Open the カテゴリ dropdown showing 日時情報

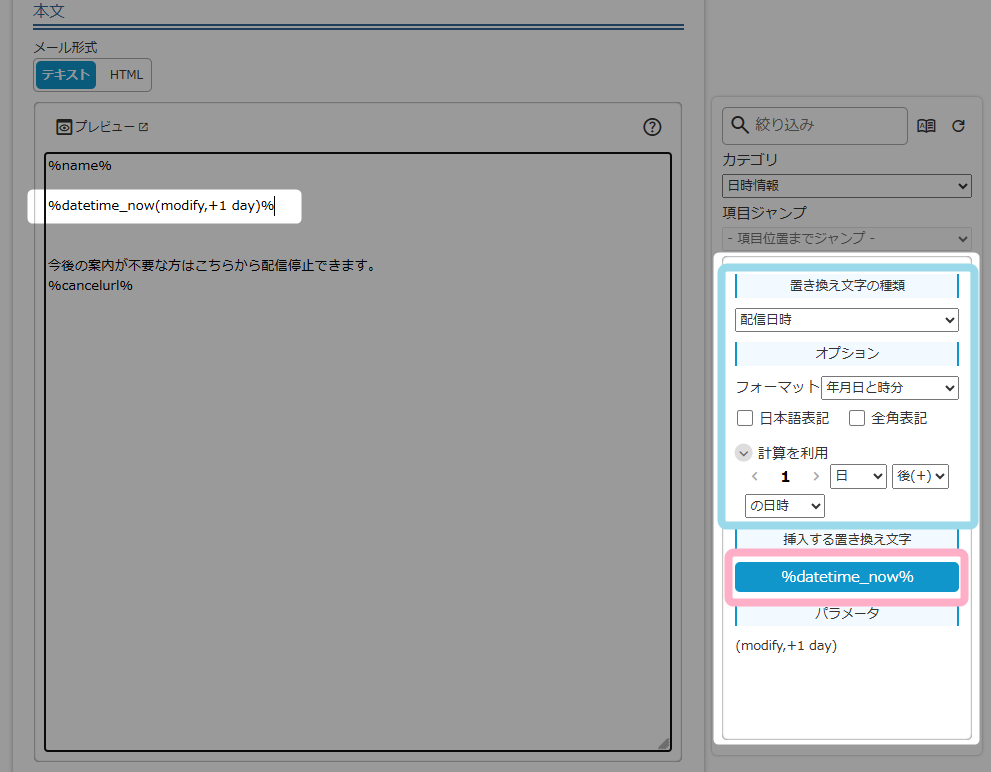[846, 185]
